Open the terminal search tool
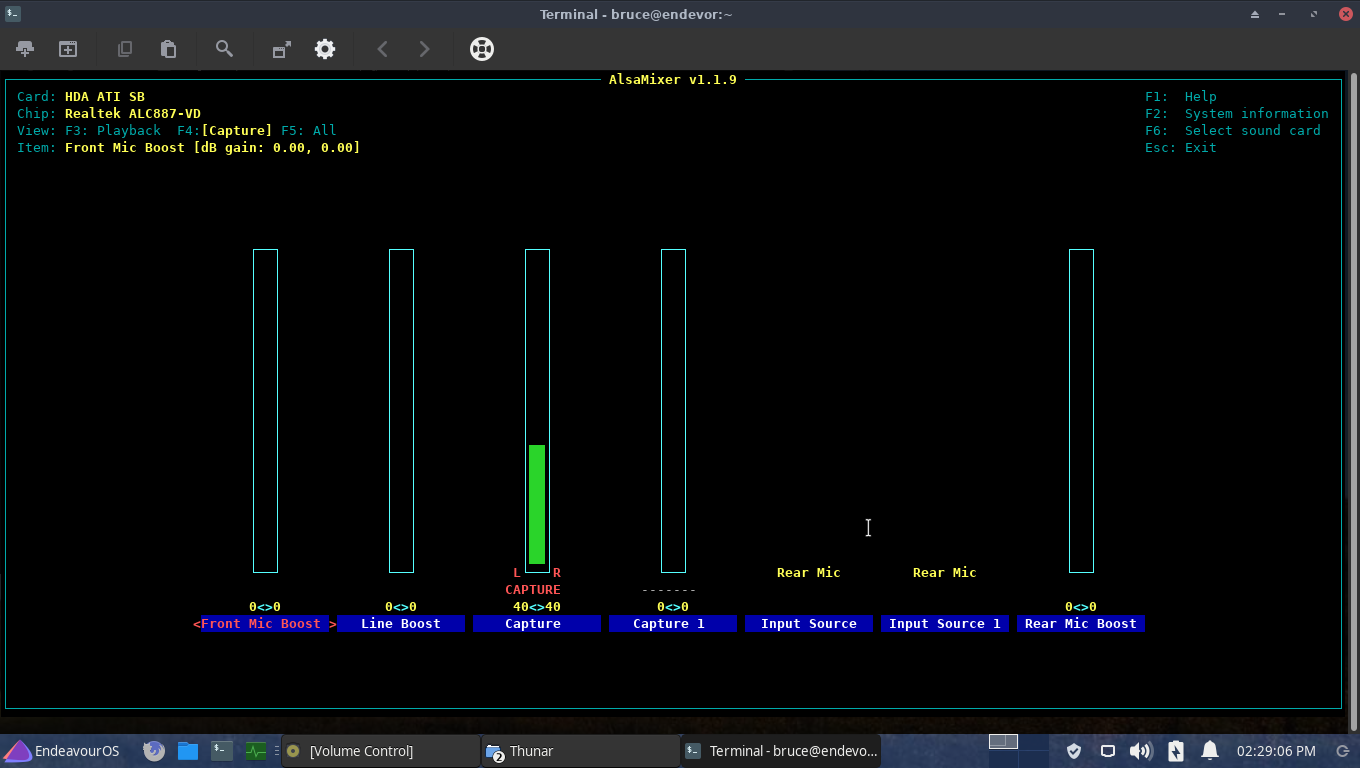1360x768 pixels. (224, 49)
